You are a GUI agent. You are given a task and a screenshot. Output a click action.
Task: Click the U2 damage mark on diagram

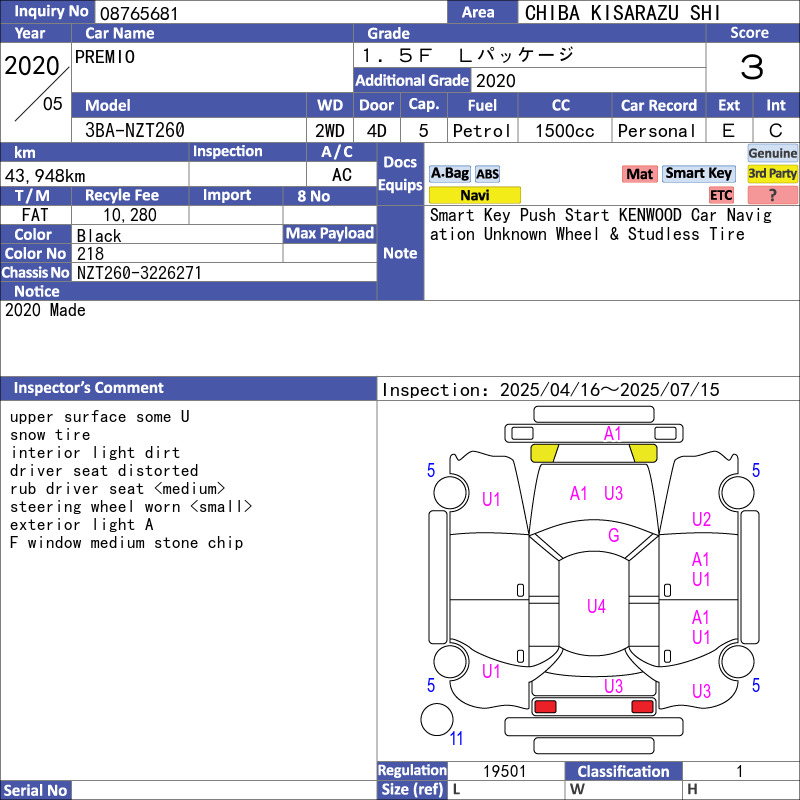point(701,519)
